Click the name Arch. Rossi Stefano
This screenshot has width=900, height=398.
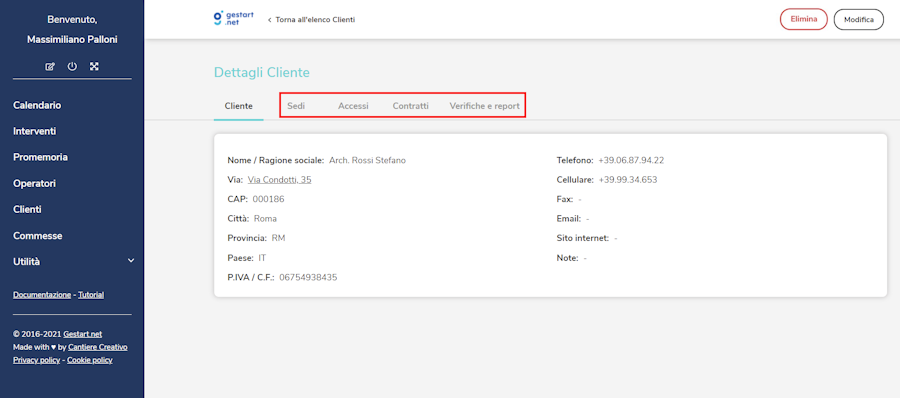367,160
